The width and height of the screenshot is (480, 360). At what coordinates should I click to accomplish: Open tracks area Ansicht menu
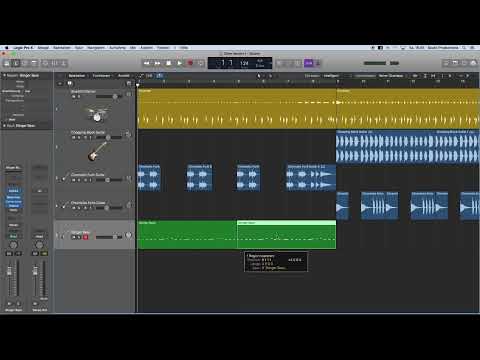tap(124, 76)
